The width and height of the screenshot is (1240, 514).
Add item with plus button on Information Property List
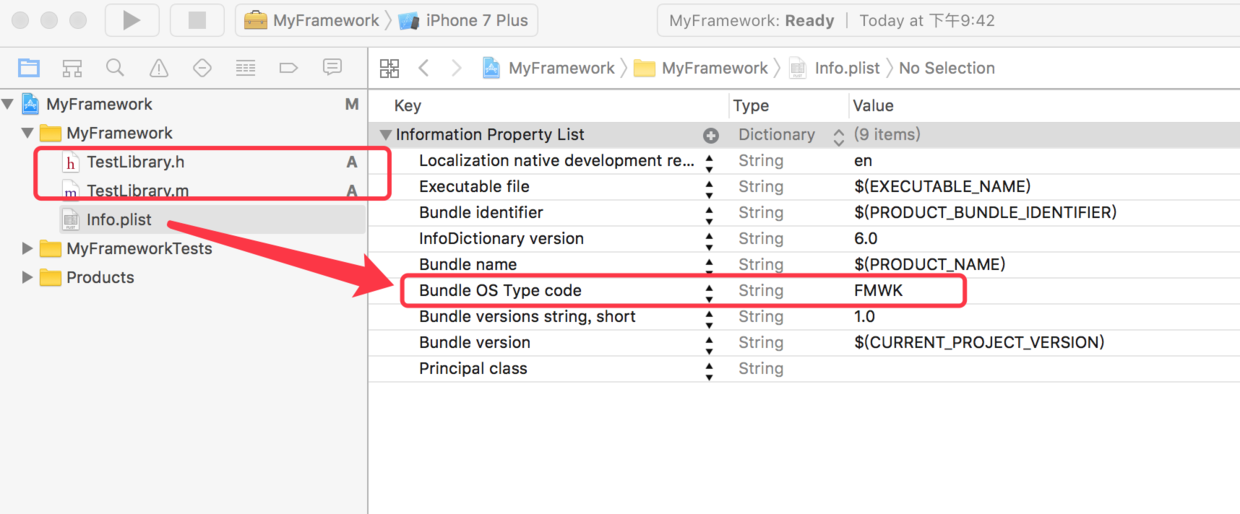click(x=711, y=135)
